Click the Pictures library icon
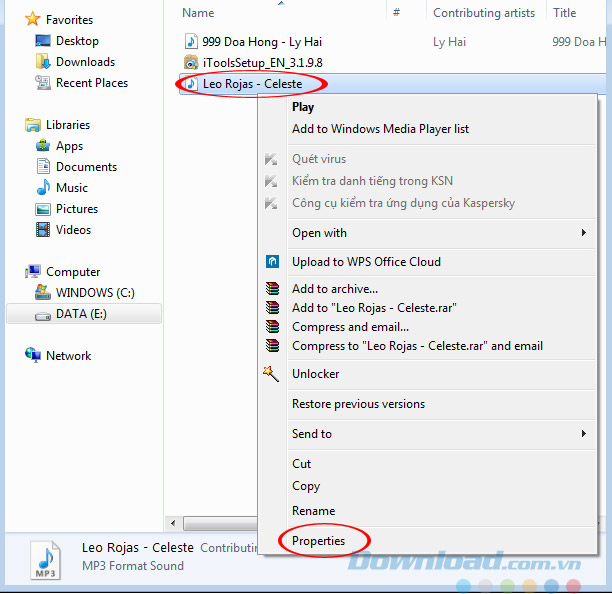 point(43,209)
